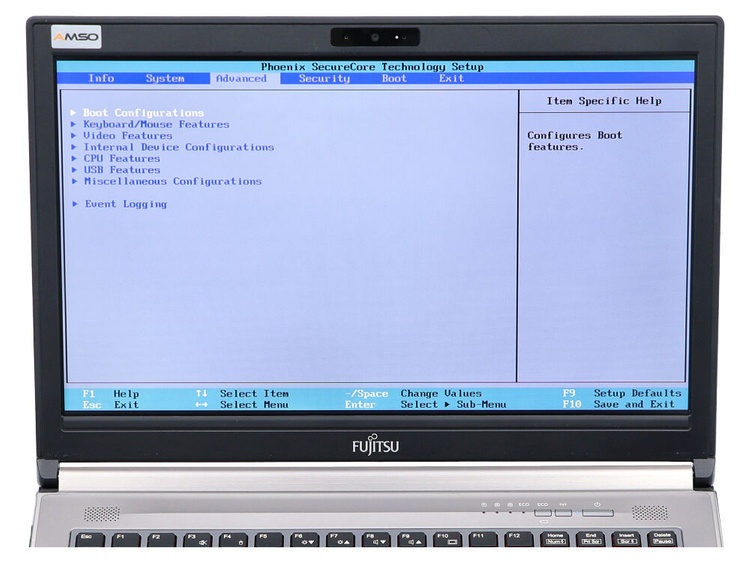Image resolution: width=750 pixels, height=563 pixels.
Task: Open Internal Device Configurations
Action: pyautogui.click(x=178, y=147)
